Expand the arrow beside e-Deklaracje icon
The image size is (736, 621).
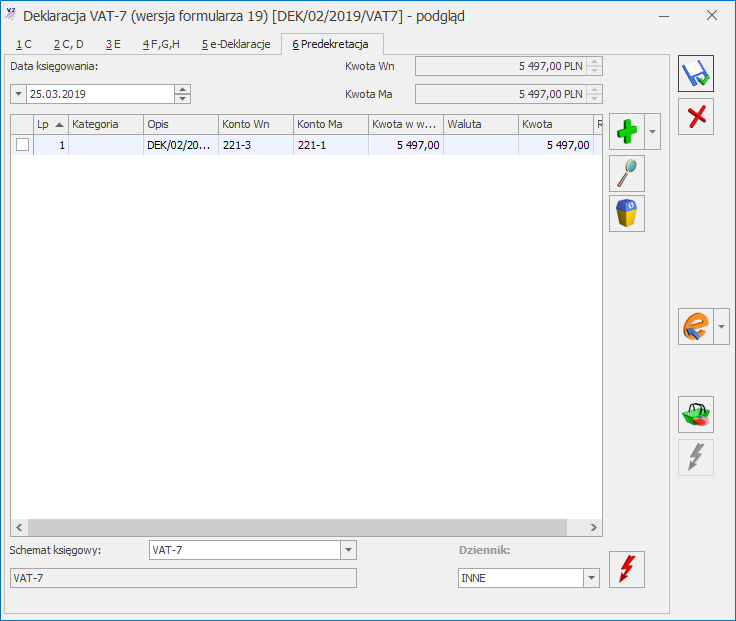(721, 327)
